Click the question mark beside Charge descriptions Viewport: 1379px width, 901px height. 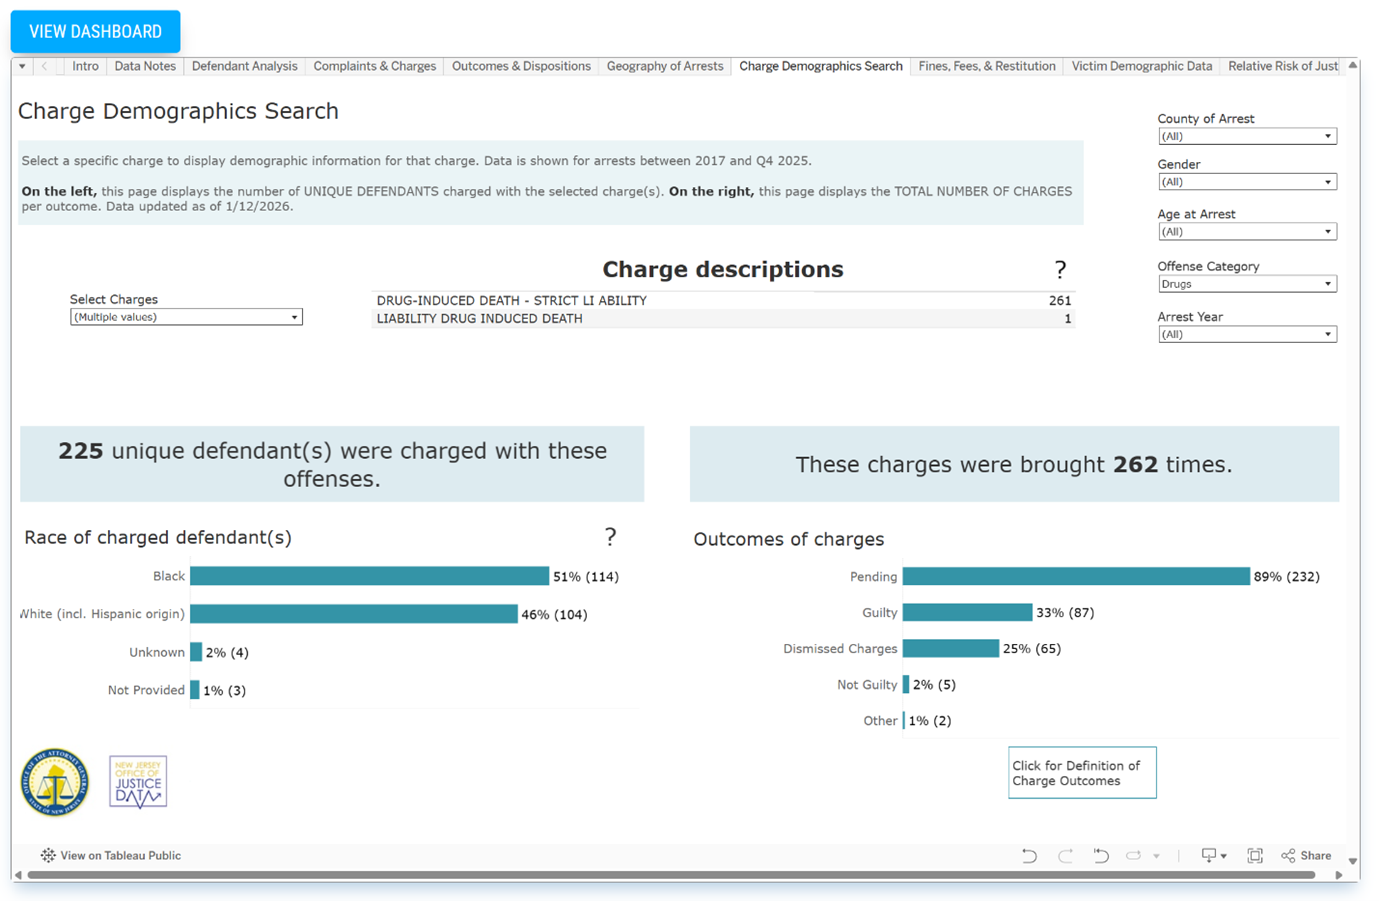(x=1060, y=270)
